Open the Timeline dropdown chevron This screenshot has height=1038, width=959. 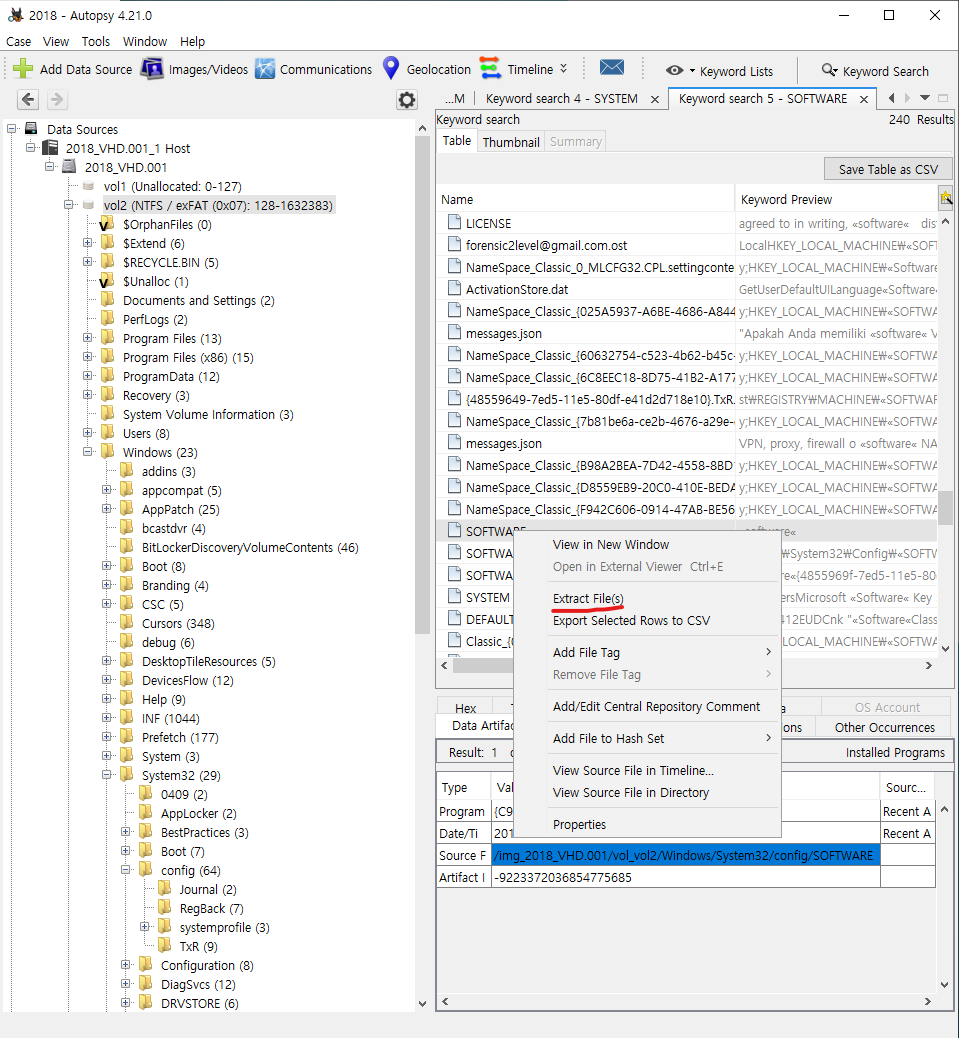pos(563,68)
